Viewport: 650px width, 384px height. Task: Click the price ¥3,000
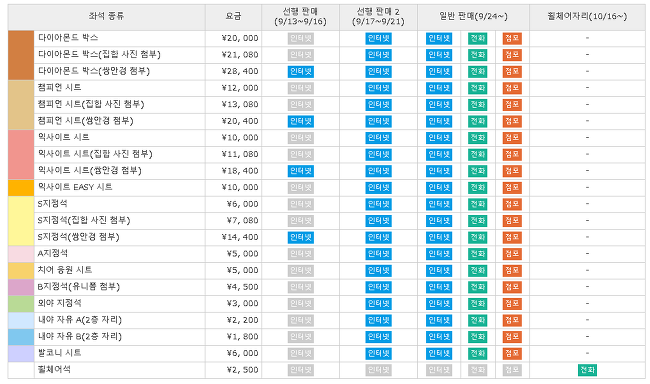coord(242,304)
